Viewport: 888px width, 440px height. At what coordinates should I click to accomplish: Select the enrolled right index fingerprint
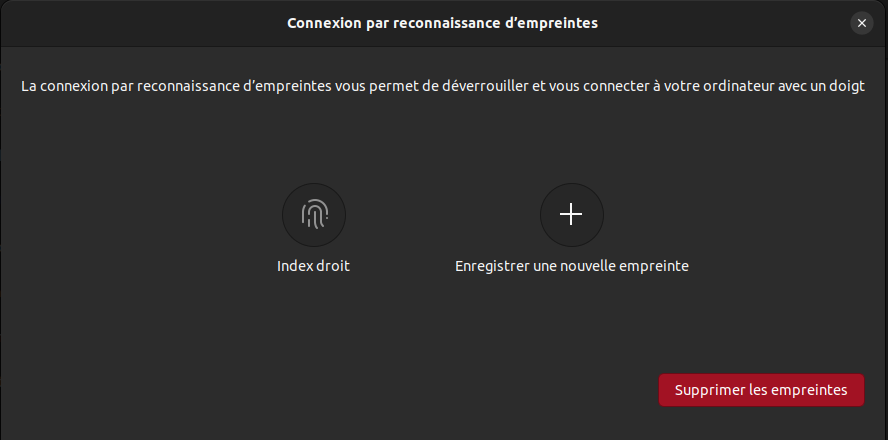(314, 214)
